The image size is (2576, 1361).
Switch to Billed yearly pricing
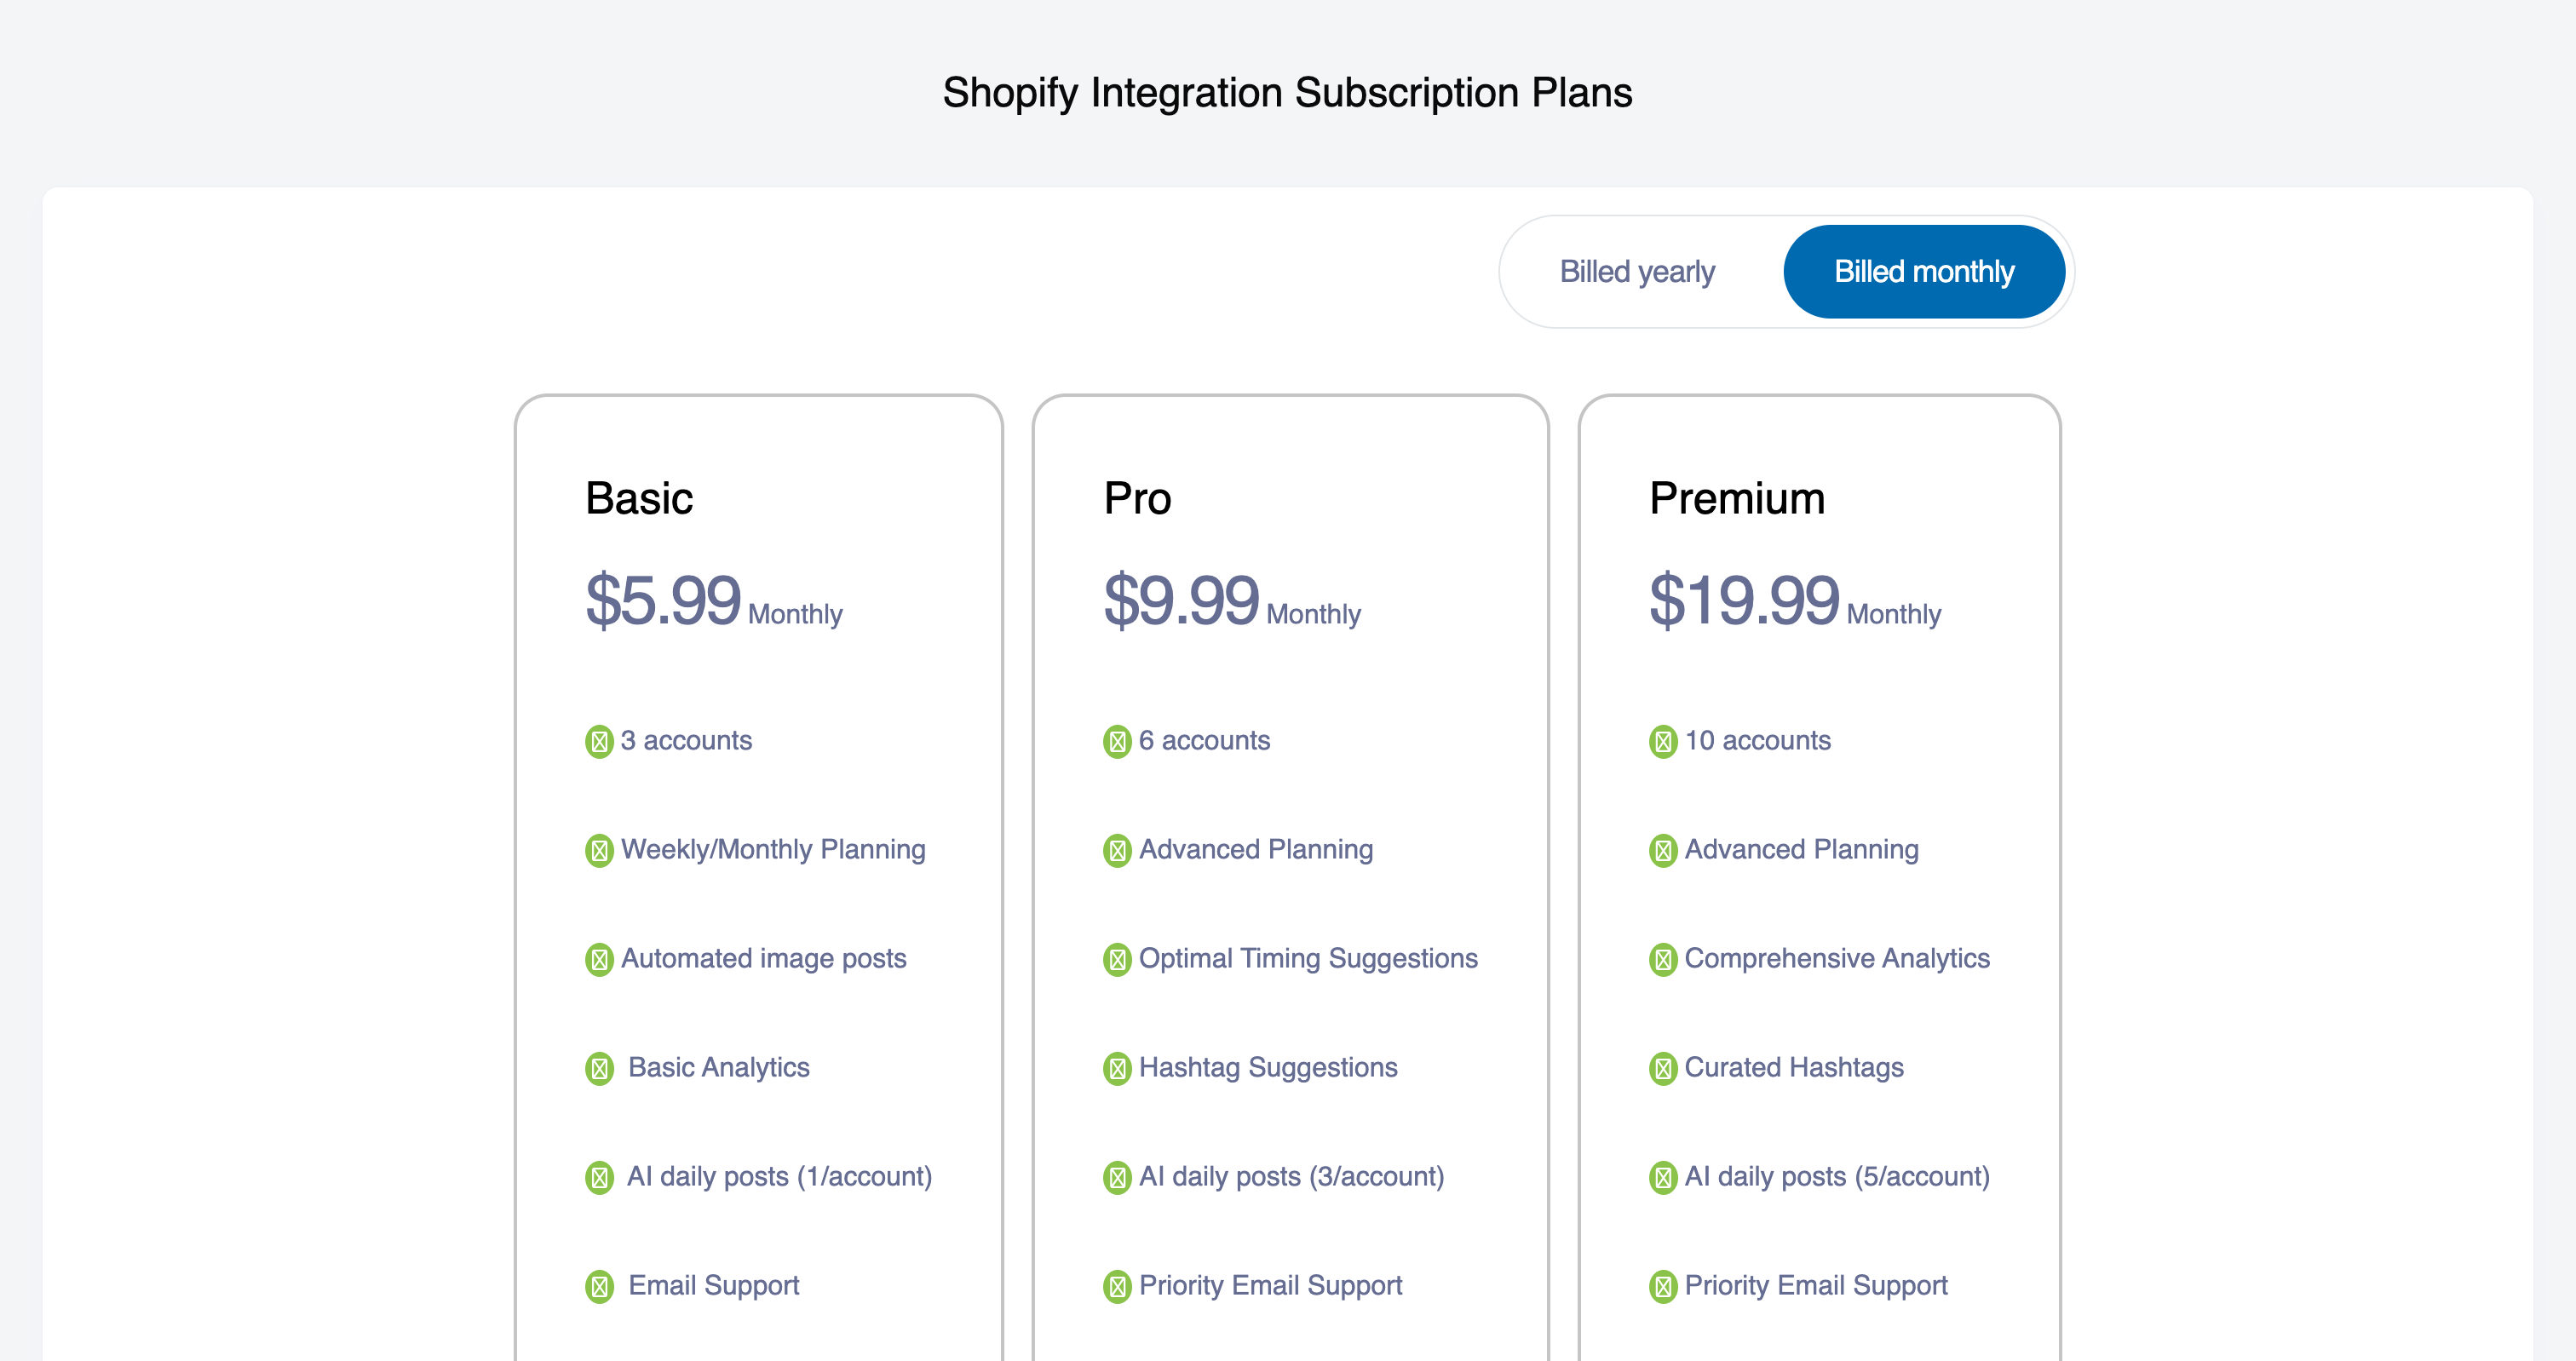[x=1637, y=272]
